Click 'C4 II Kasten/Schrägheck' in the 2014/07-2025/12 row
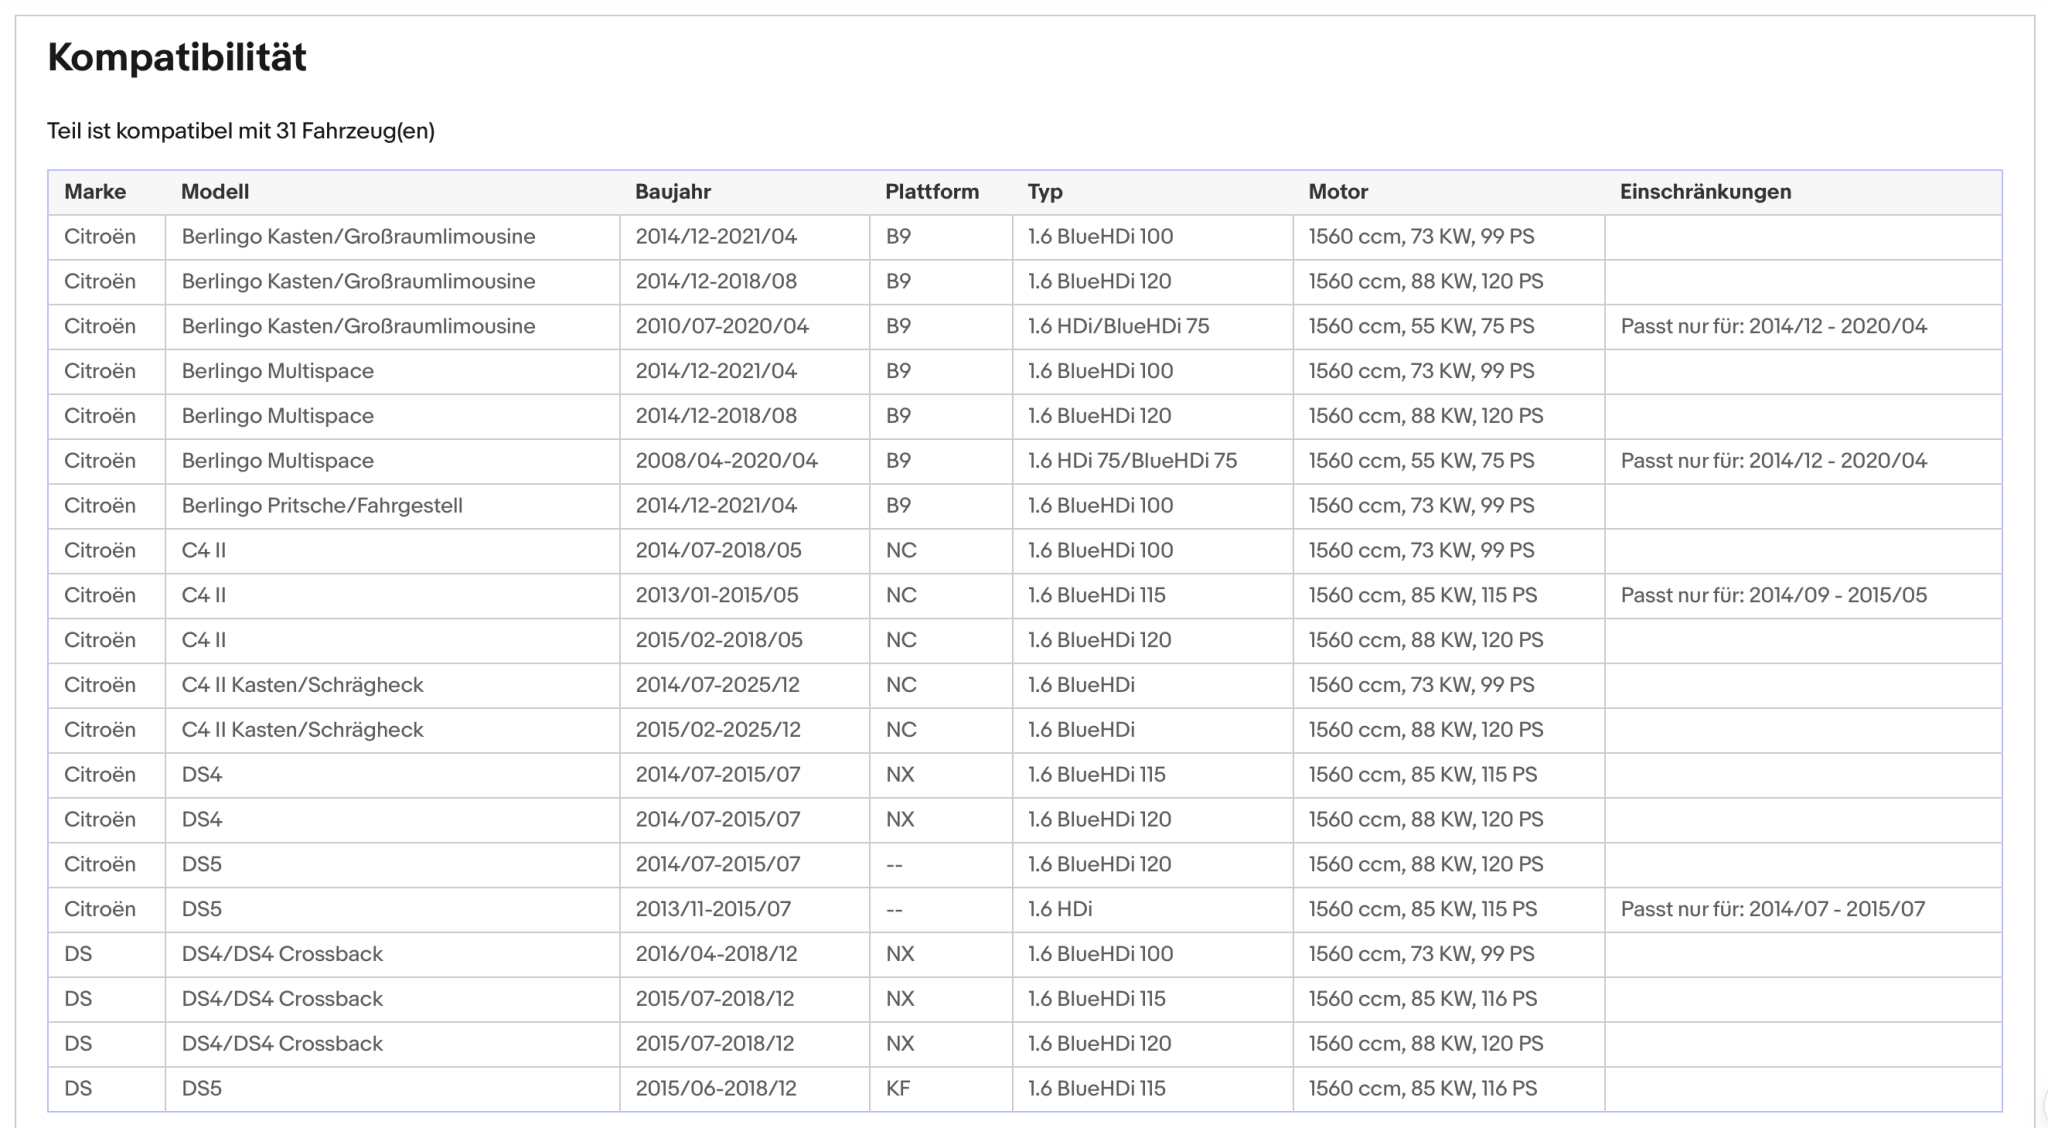 tap(302, 685)
